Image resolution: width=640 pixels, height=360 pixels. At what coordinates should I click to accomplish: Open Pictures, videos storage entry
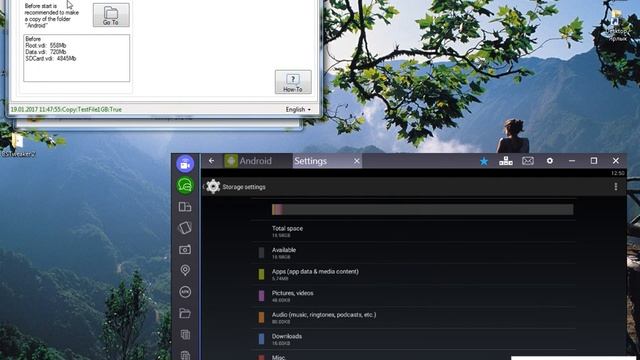[x=413, y=296]
